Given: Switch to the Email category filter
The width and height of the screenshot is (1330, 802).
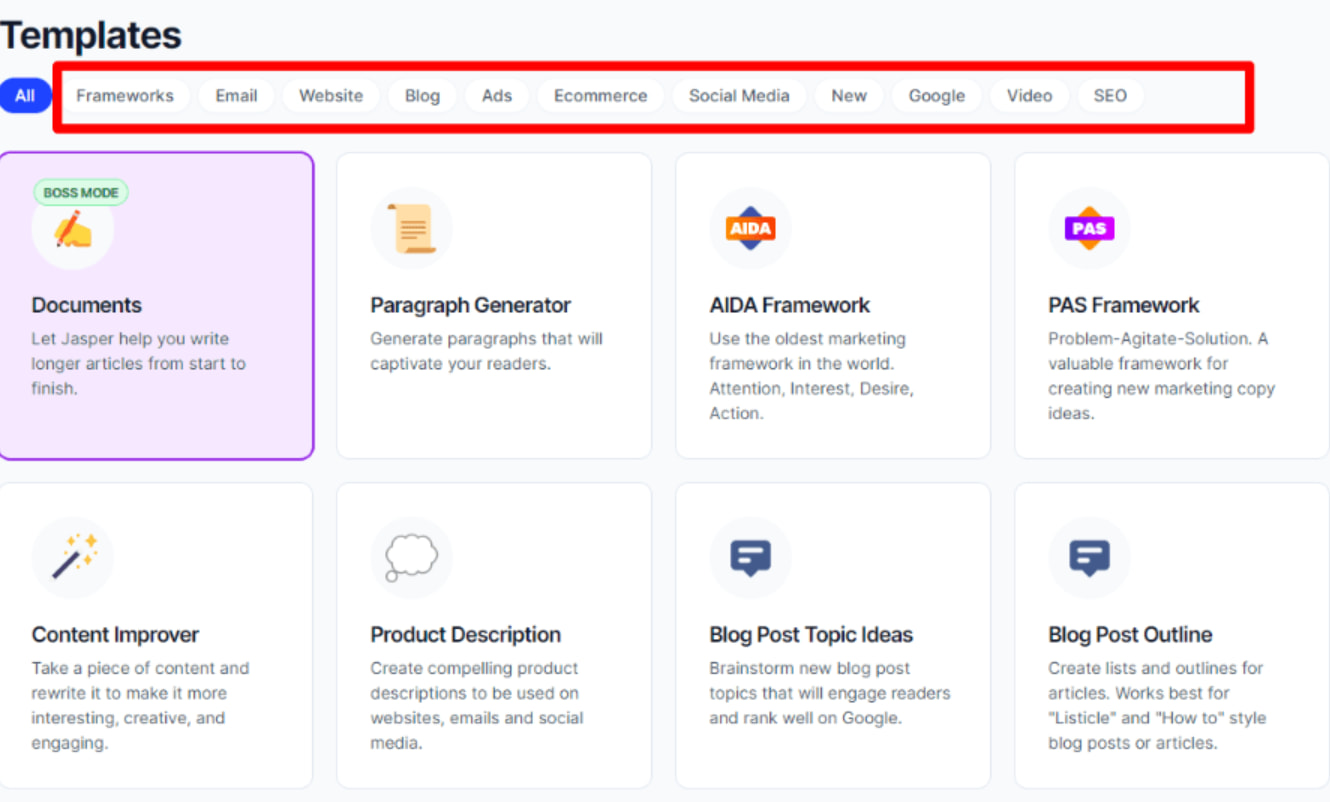Looking at the screenshot, I should tap(237, 96).
